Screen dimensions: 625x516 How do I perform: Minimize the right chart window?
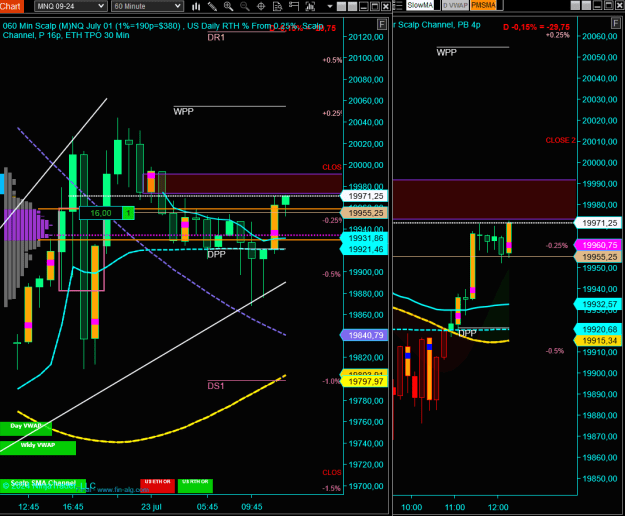click(x=597, y=5)
